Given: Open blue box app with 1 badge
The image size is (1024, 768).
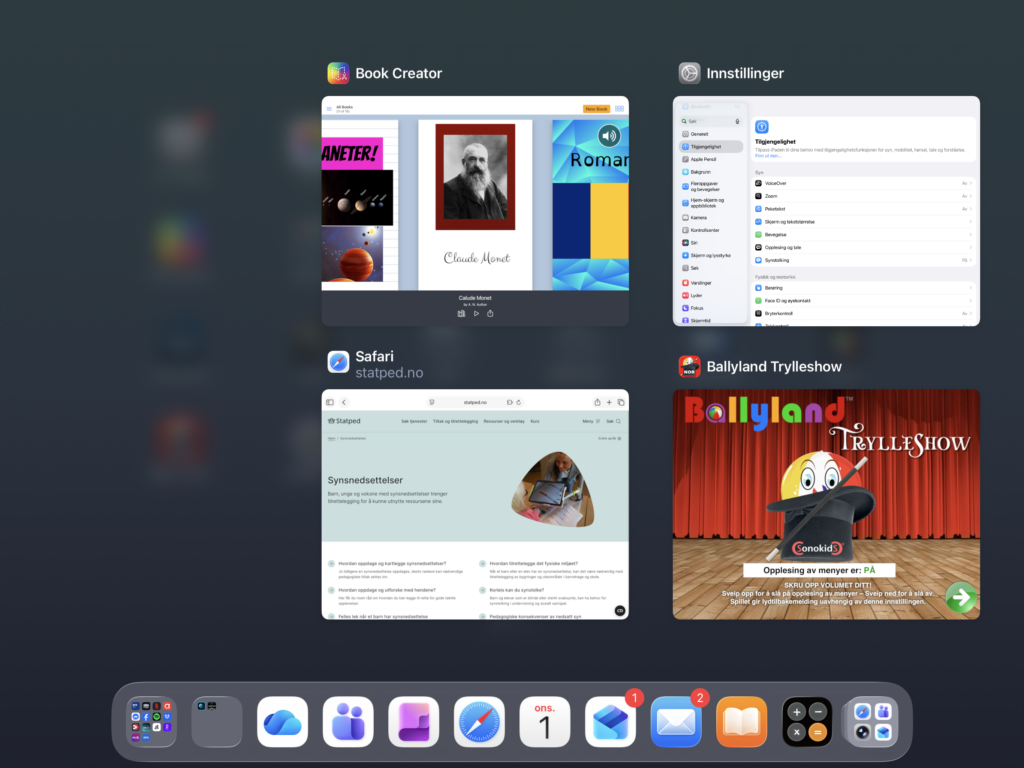Looking at the screenshot, I should [x=610, y=722].
